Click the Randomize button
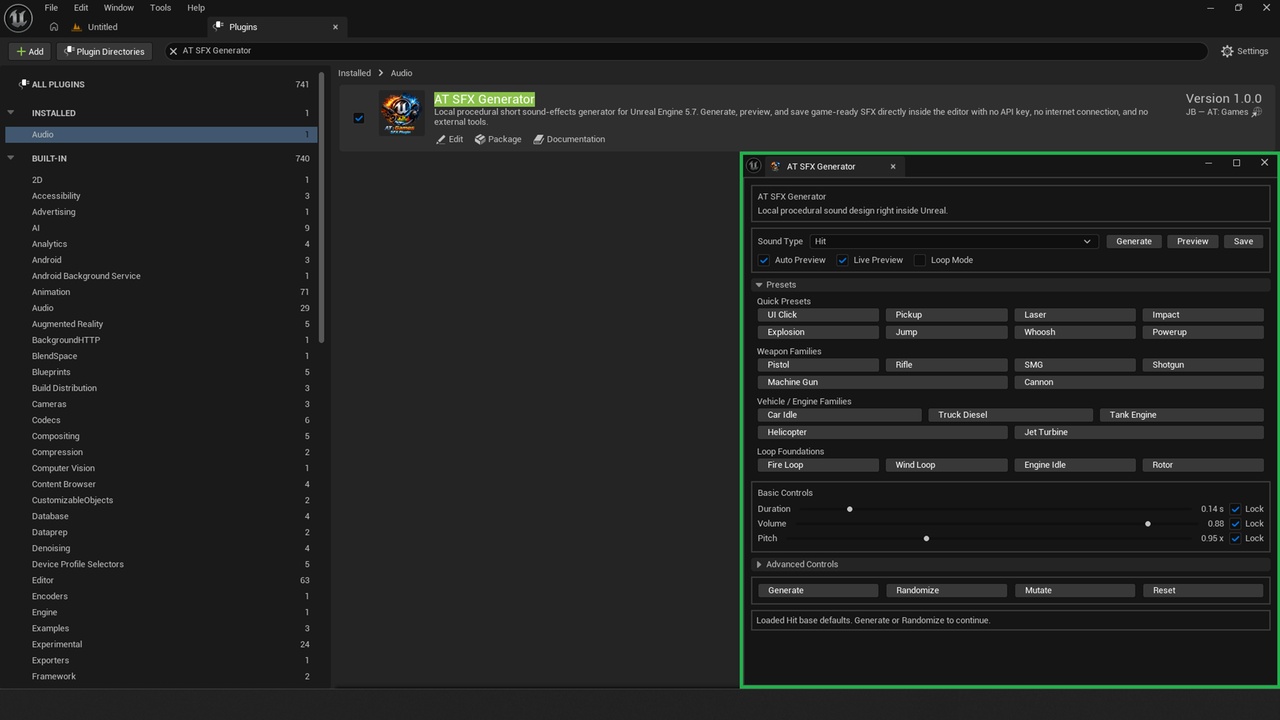Image resolution: width=1280 pixels, height=720 pixels. [x=946, y=590]
